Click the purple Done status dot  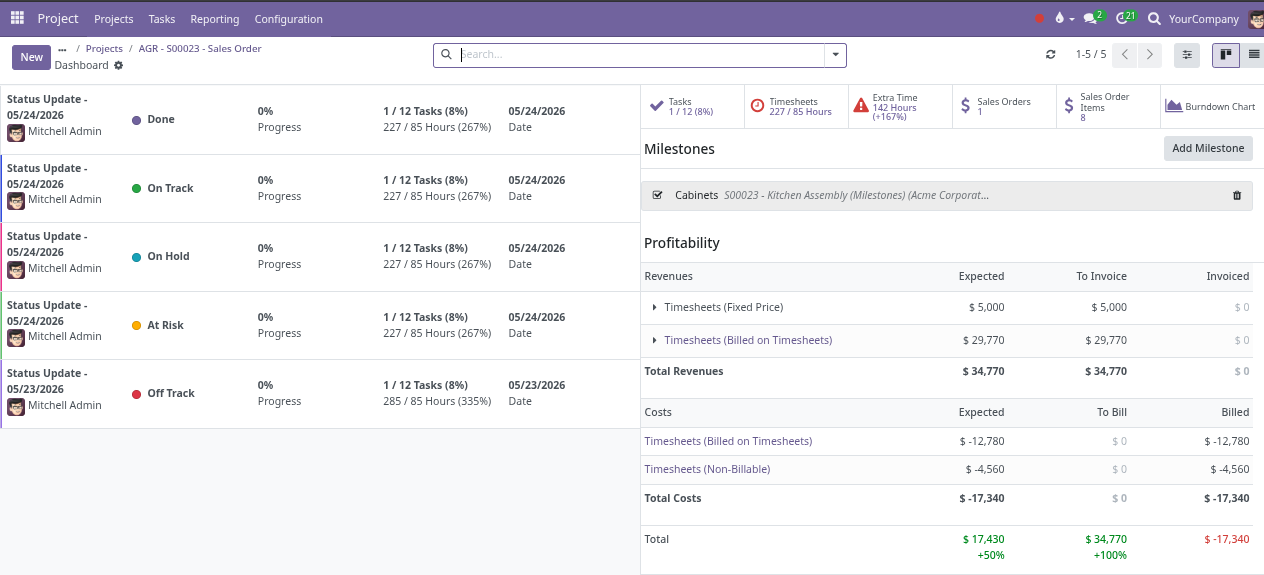137,120
